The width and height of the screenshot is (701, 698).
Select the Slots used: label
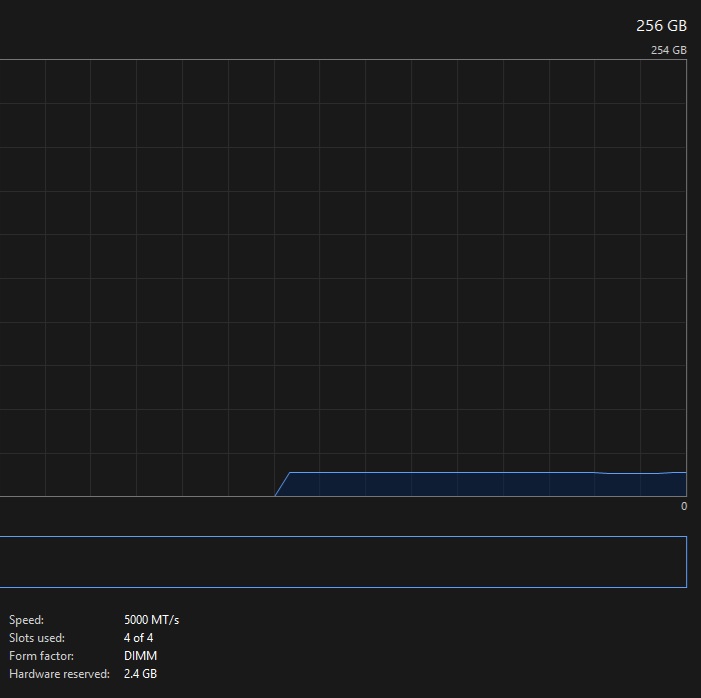coord(37,638)
